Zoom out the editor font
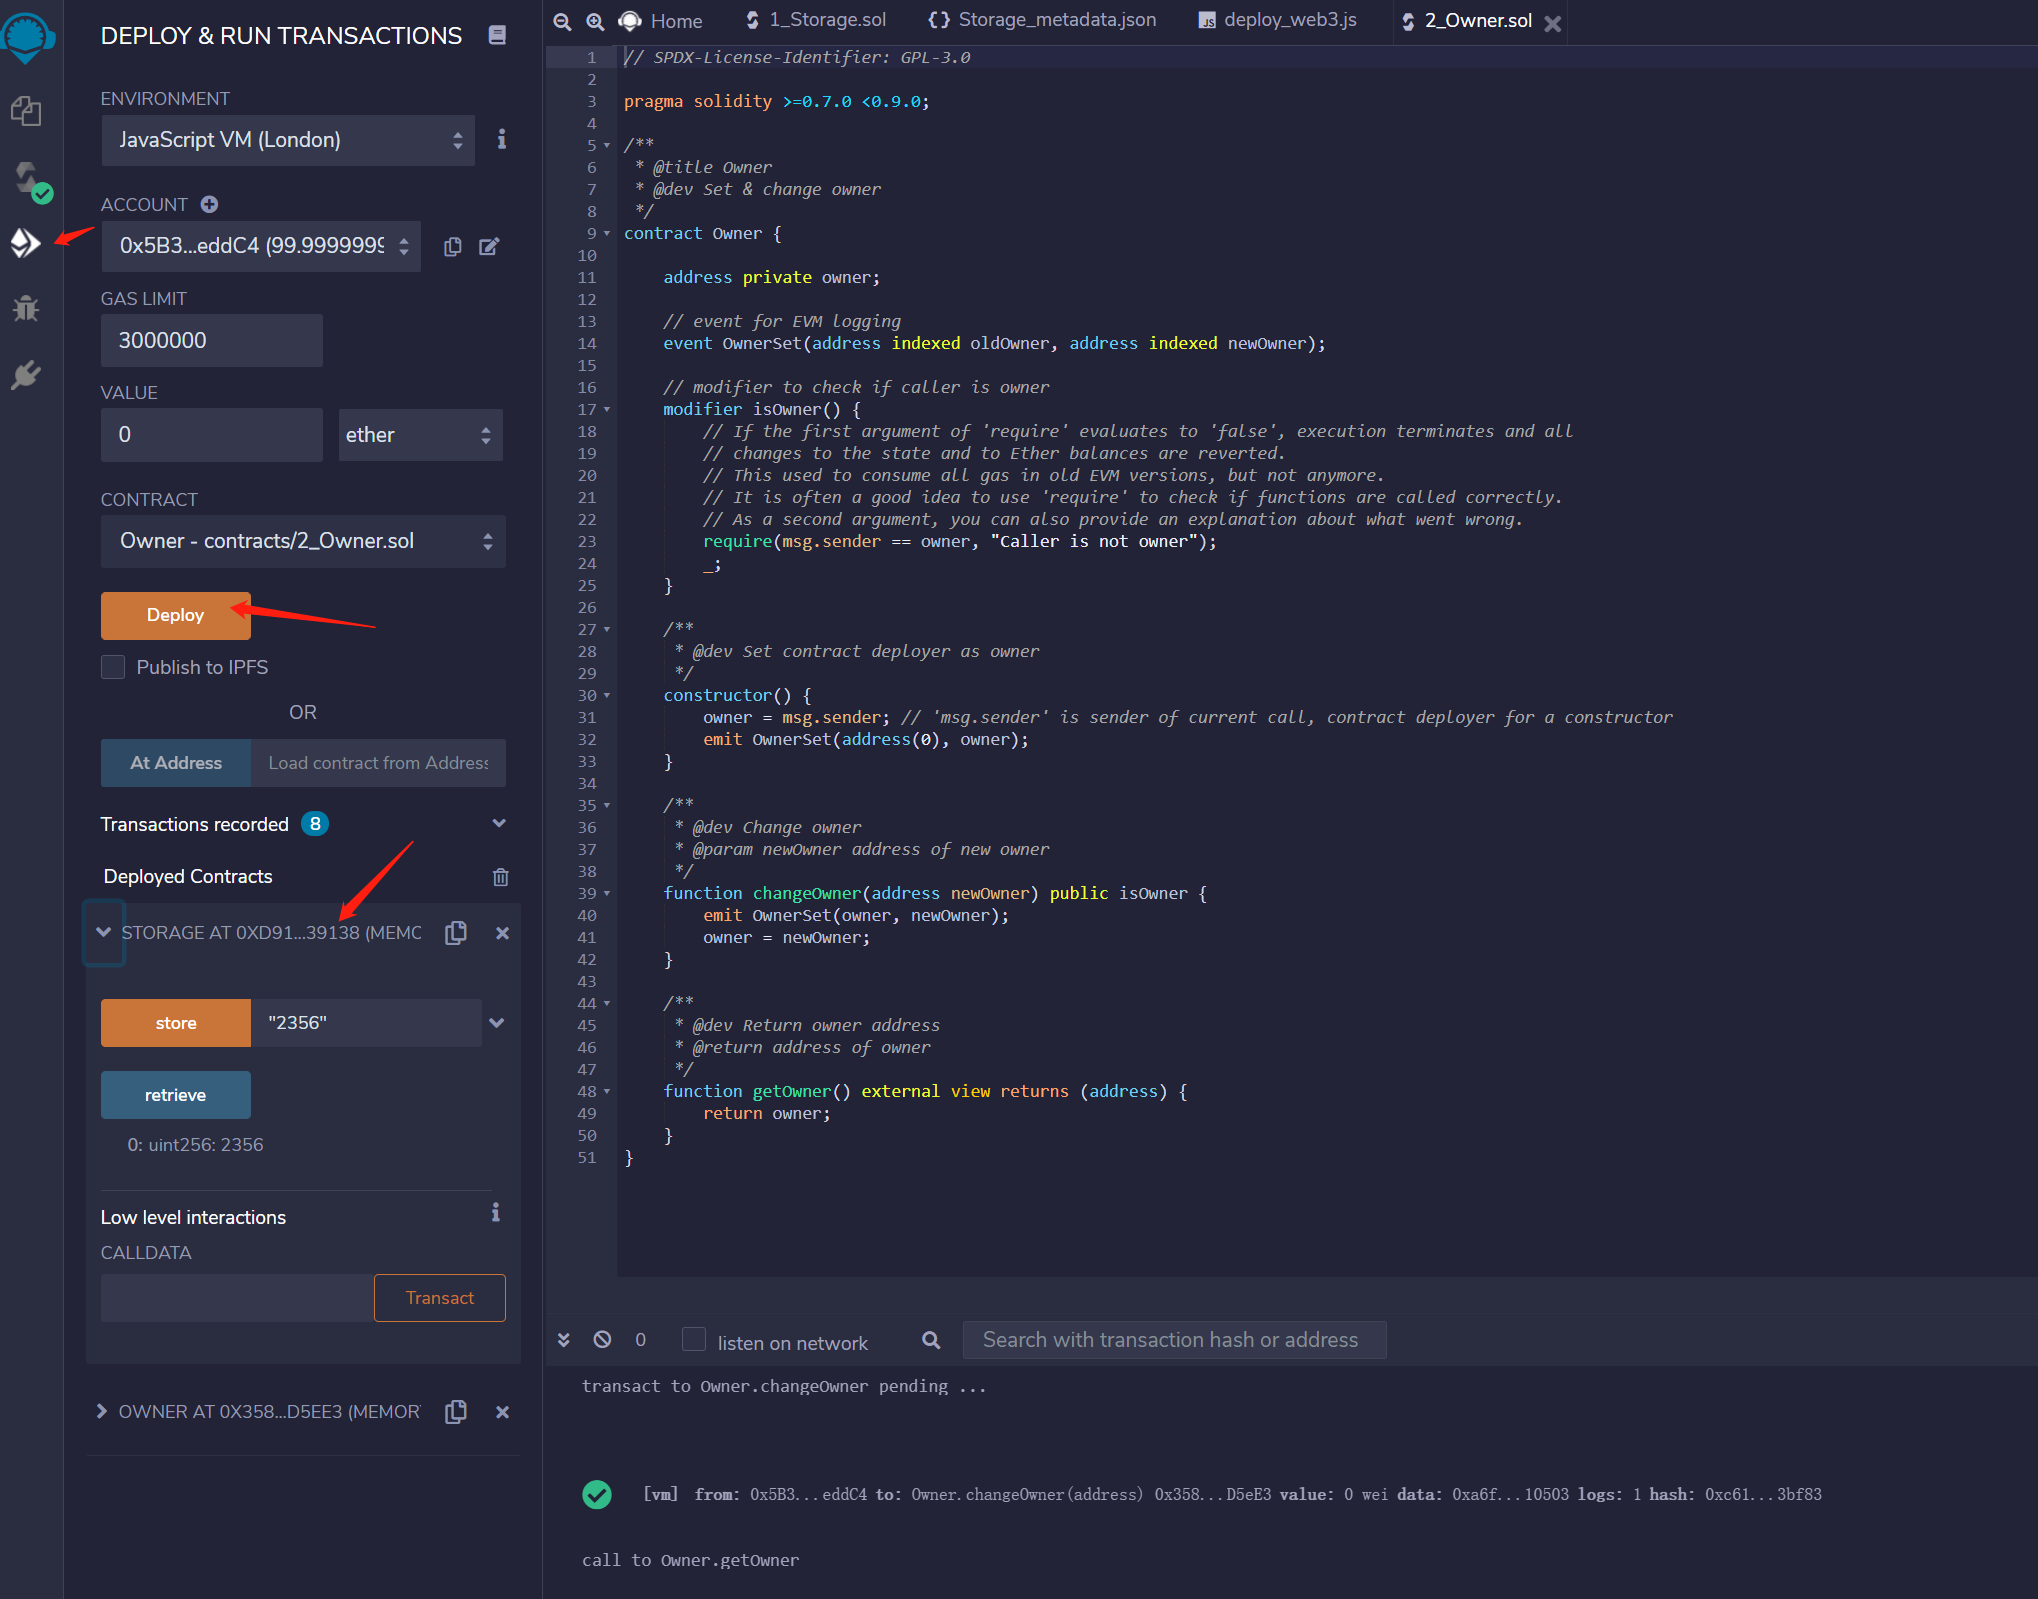 563,21
